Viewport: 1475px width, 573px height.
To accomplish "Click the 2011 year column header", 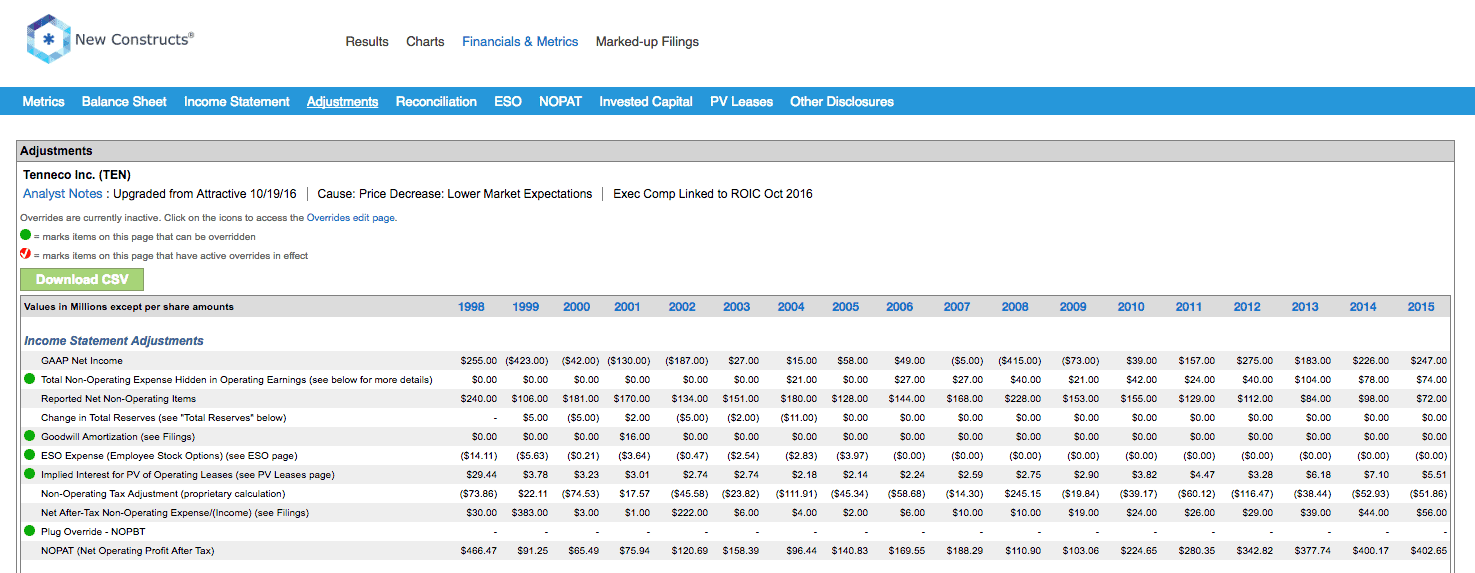I will click(1189, 307).
